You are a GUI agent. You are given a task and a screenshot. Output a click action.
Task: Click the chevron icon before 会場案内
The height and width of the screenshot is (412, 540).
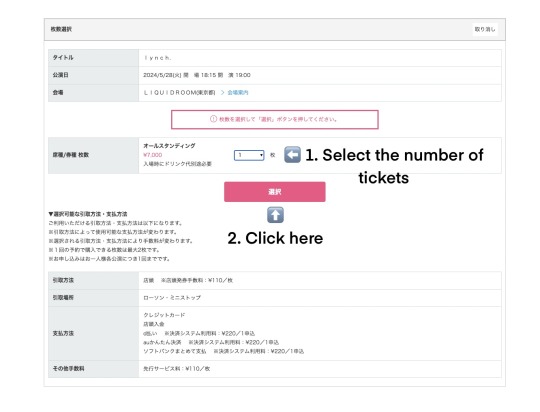coord(222,93)
